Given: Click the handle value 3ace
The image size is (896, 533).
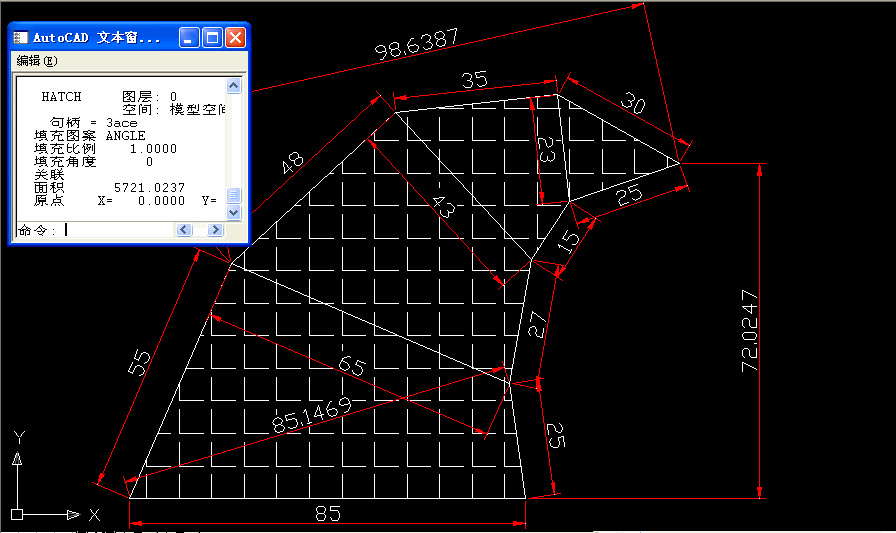Looking at the screenshot, I should [x=122, y=123].
